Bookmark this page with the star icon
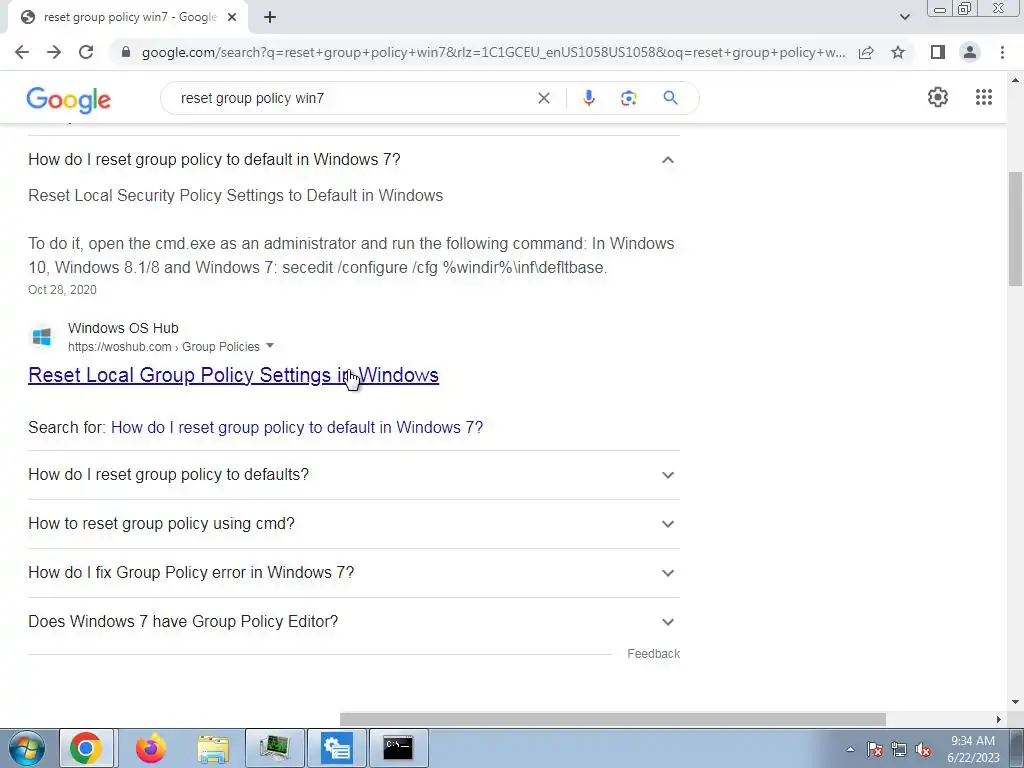This screenshot has height=768, width=1024. tap(899, 52)
